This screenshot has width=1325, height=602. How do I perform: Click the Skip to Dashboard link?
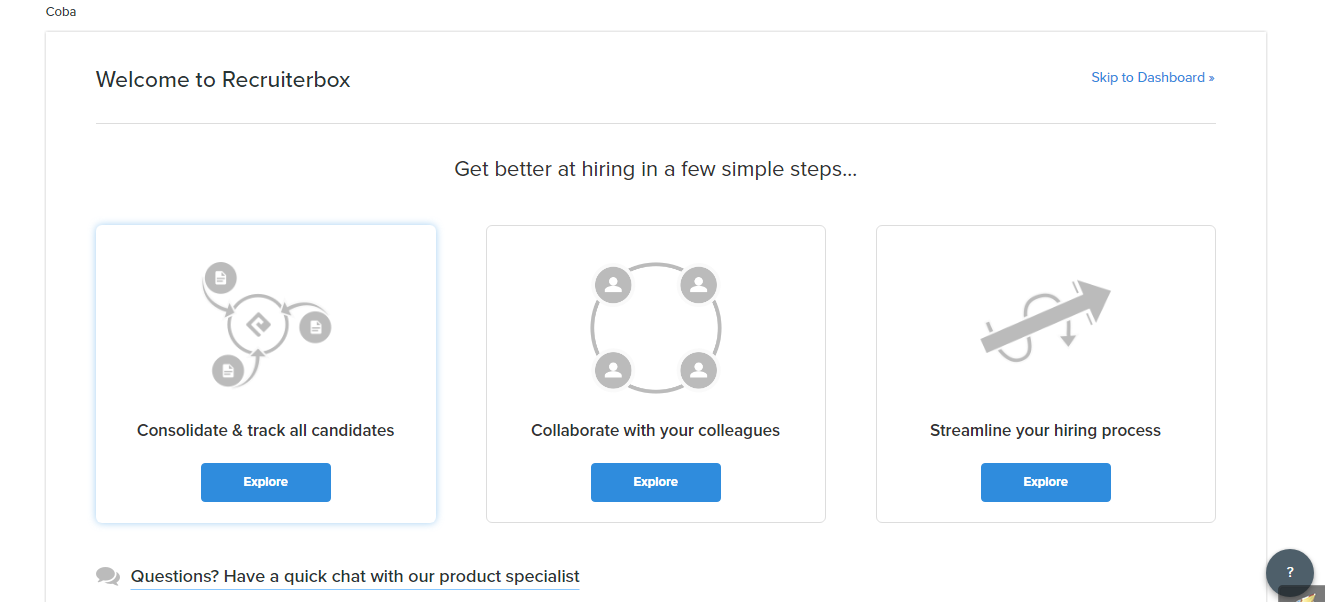[x=1152, y=77]
